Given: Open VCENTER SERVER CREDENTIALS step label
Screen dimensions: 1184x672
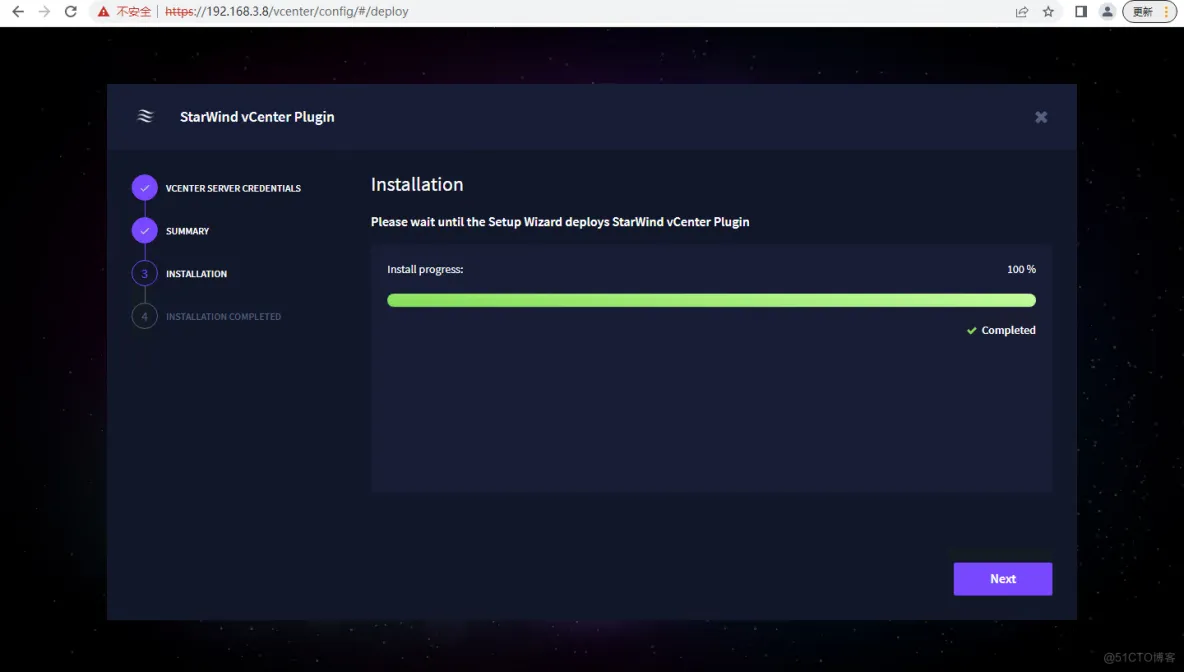Looking at the screenshot, I should [x=233, y=188].
